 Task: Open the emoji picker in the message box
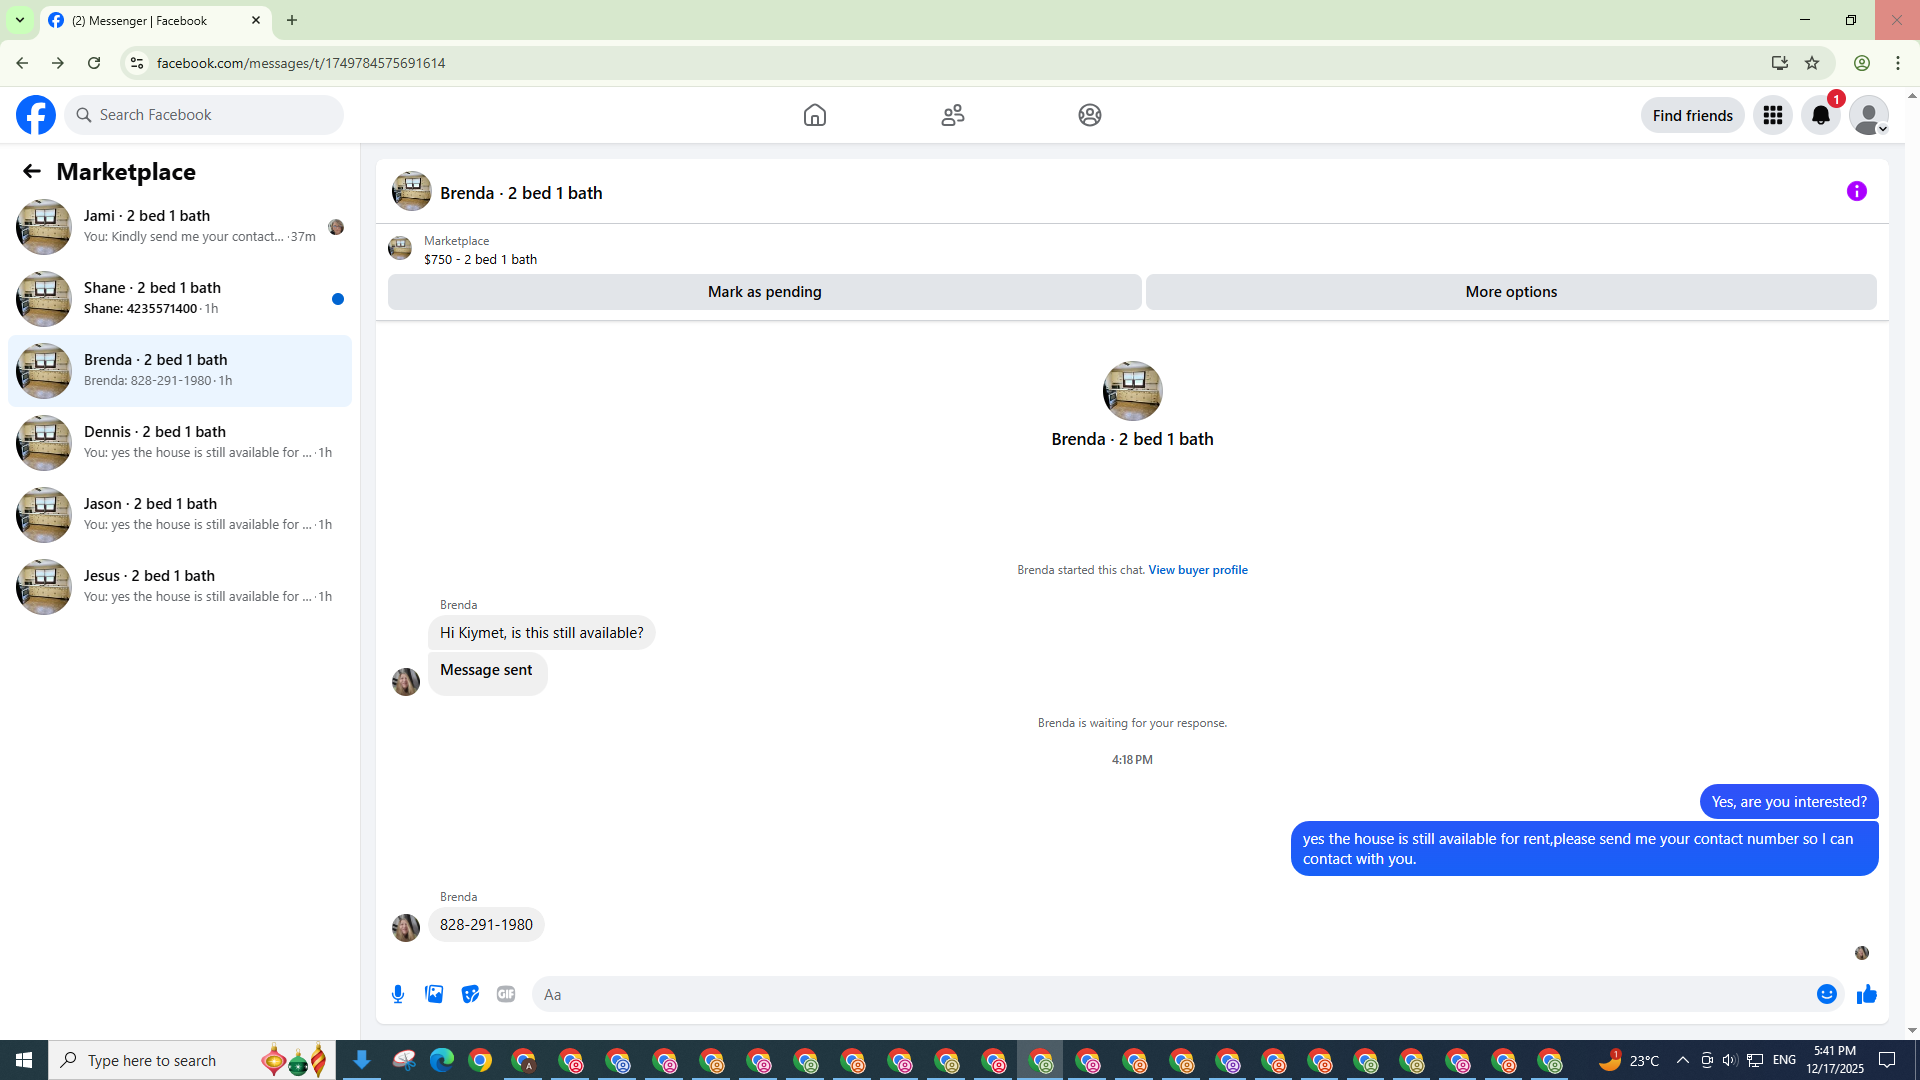(x=1826, y=994)
